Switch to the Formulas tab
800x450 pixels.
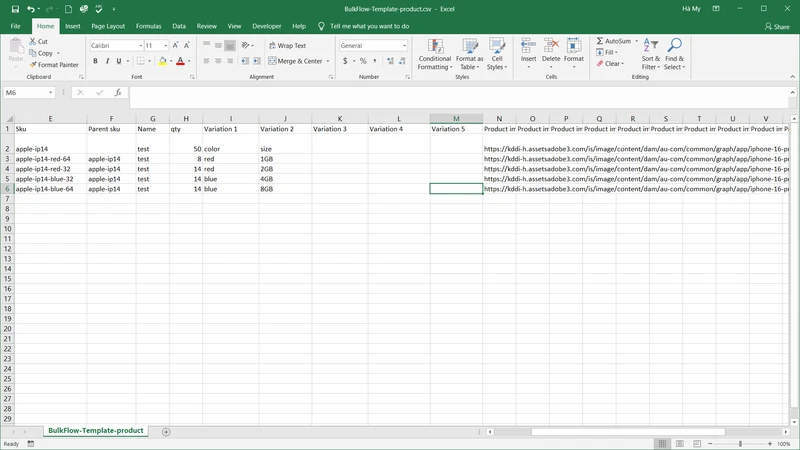pyautogui.click(x=148, y=26)
